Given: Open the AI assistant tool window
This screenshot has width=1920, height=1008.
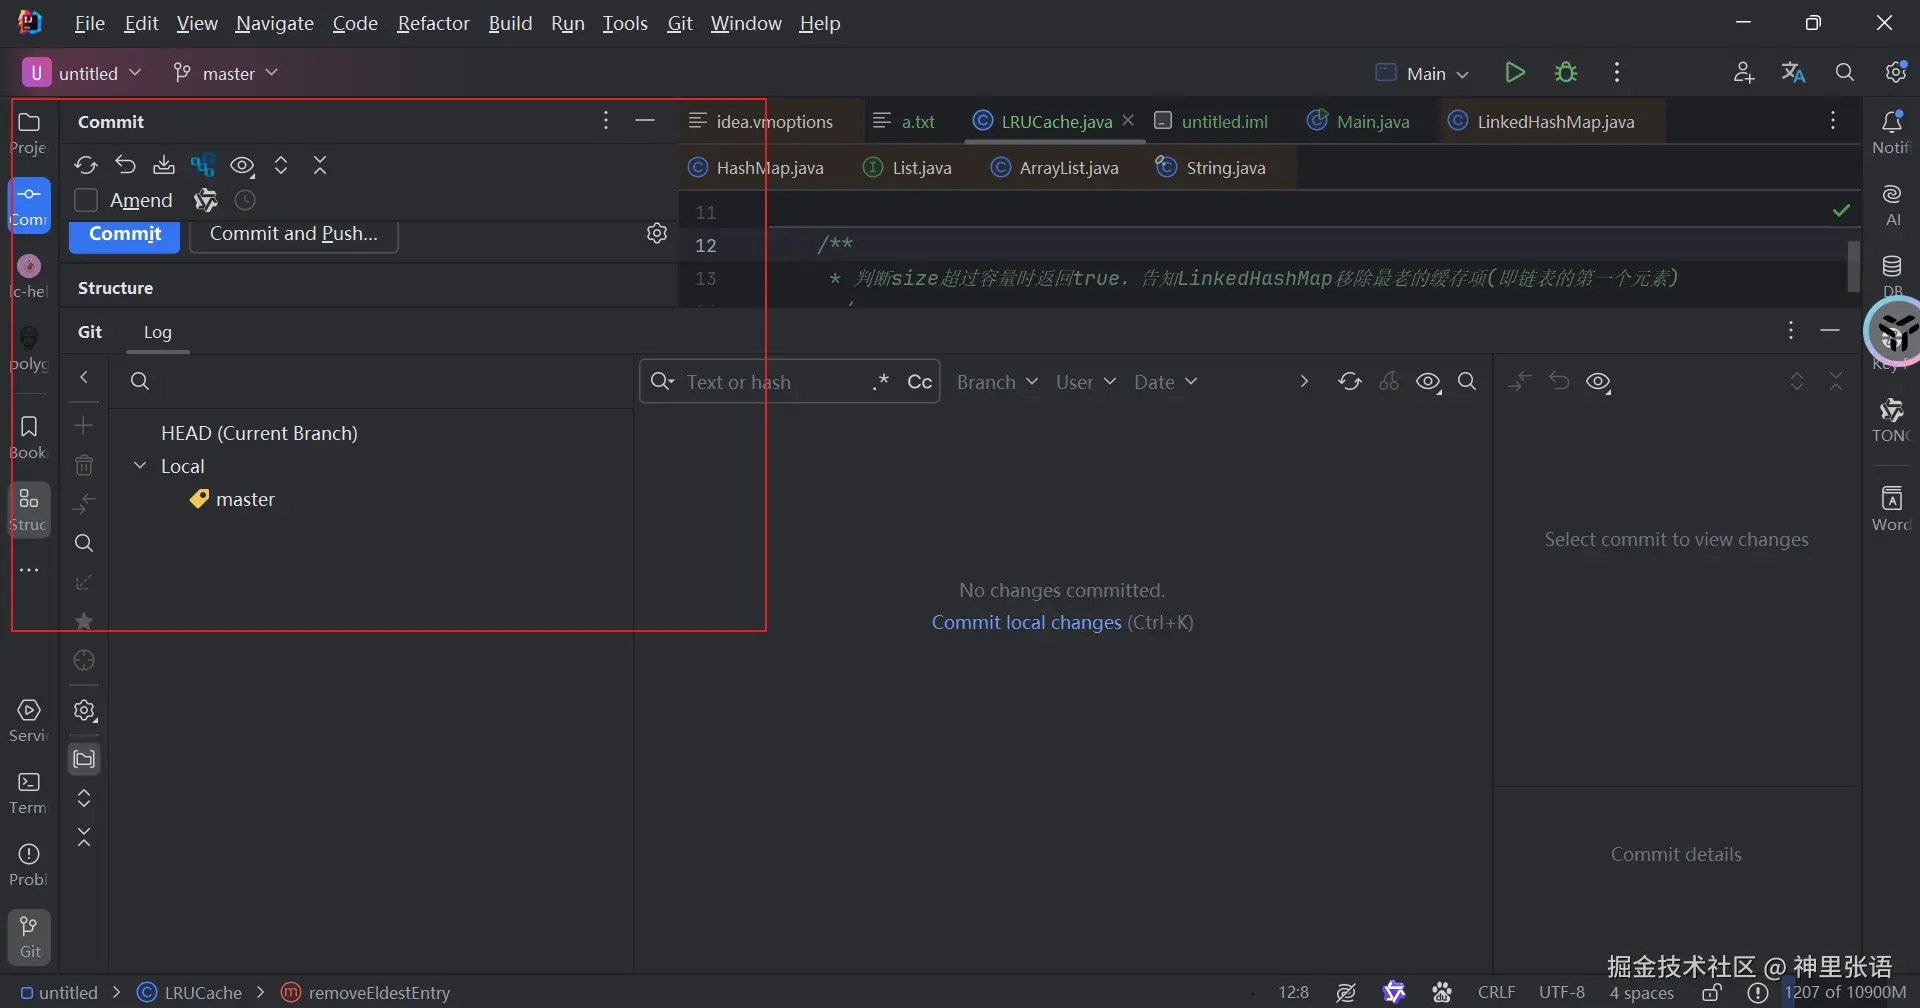Looking at the screenshot, I should [x=1891, y=204].
